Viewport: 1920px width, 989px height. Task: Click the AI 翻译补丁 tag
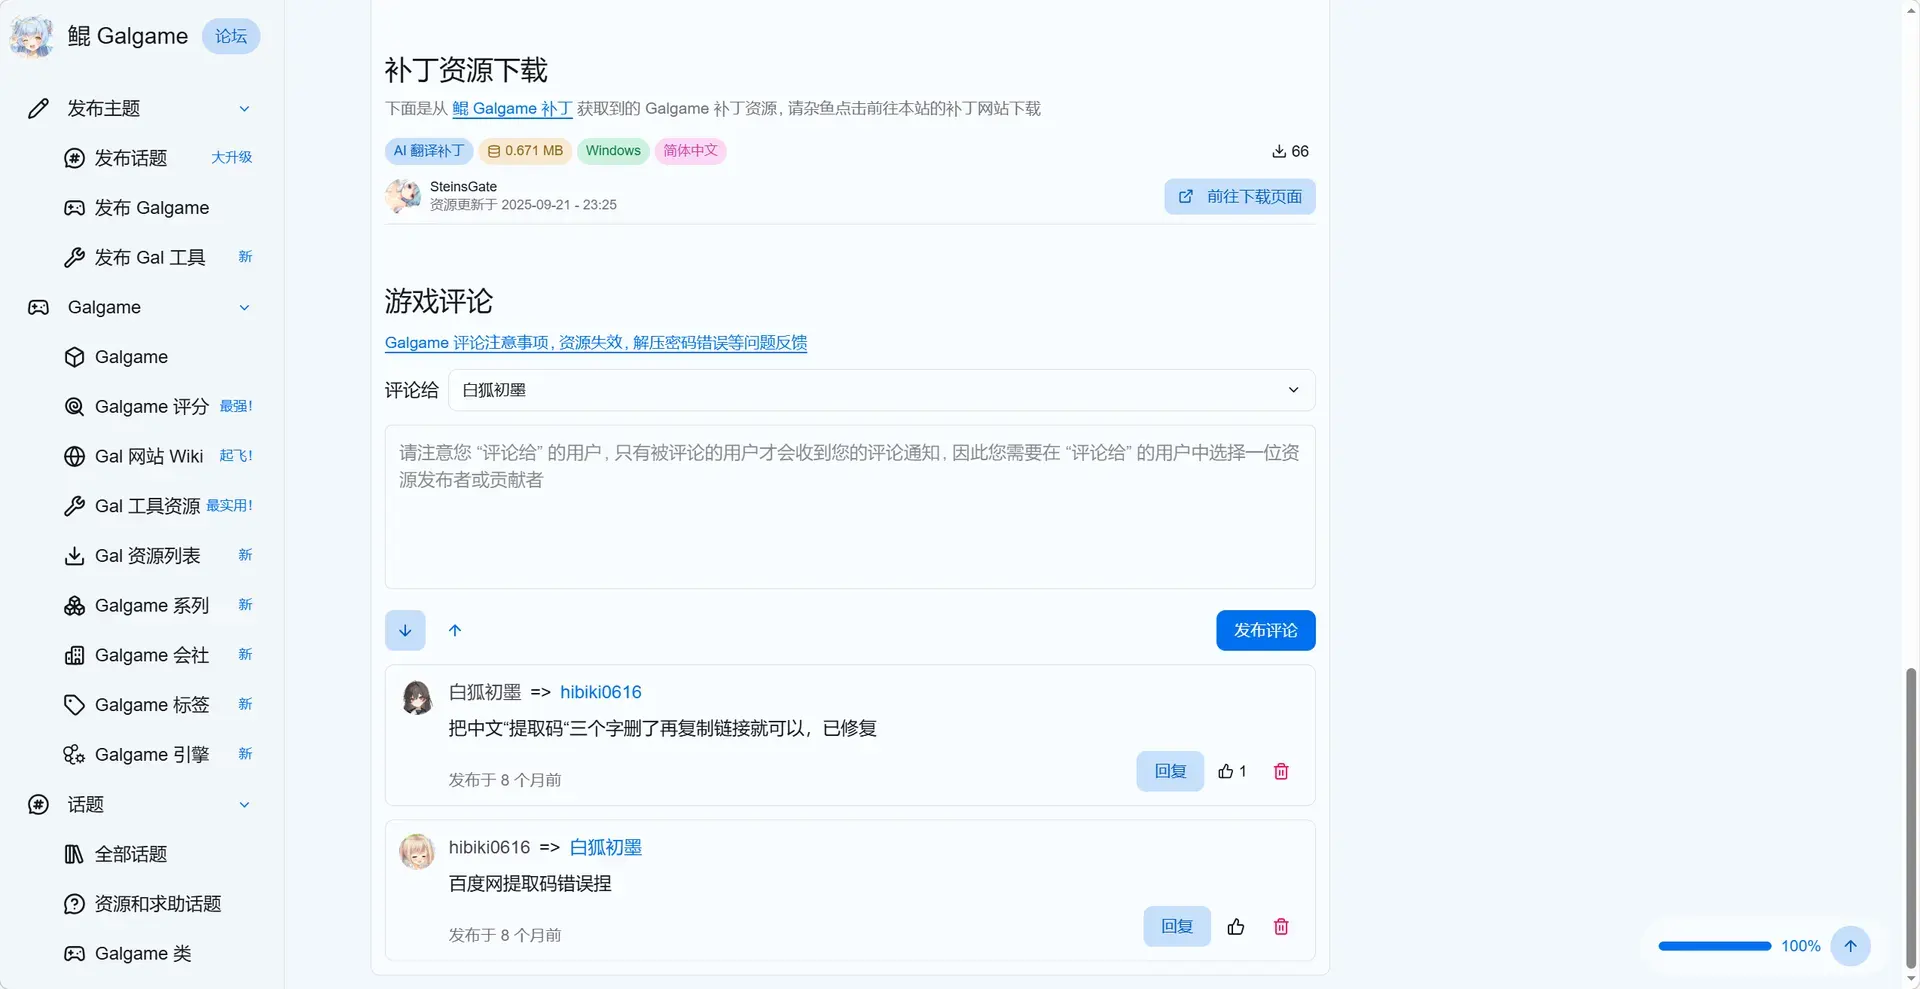(429, 151)
